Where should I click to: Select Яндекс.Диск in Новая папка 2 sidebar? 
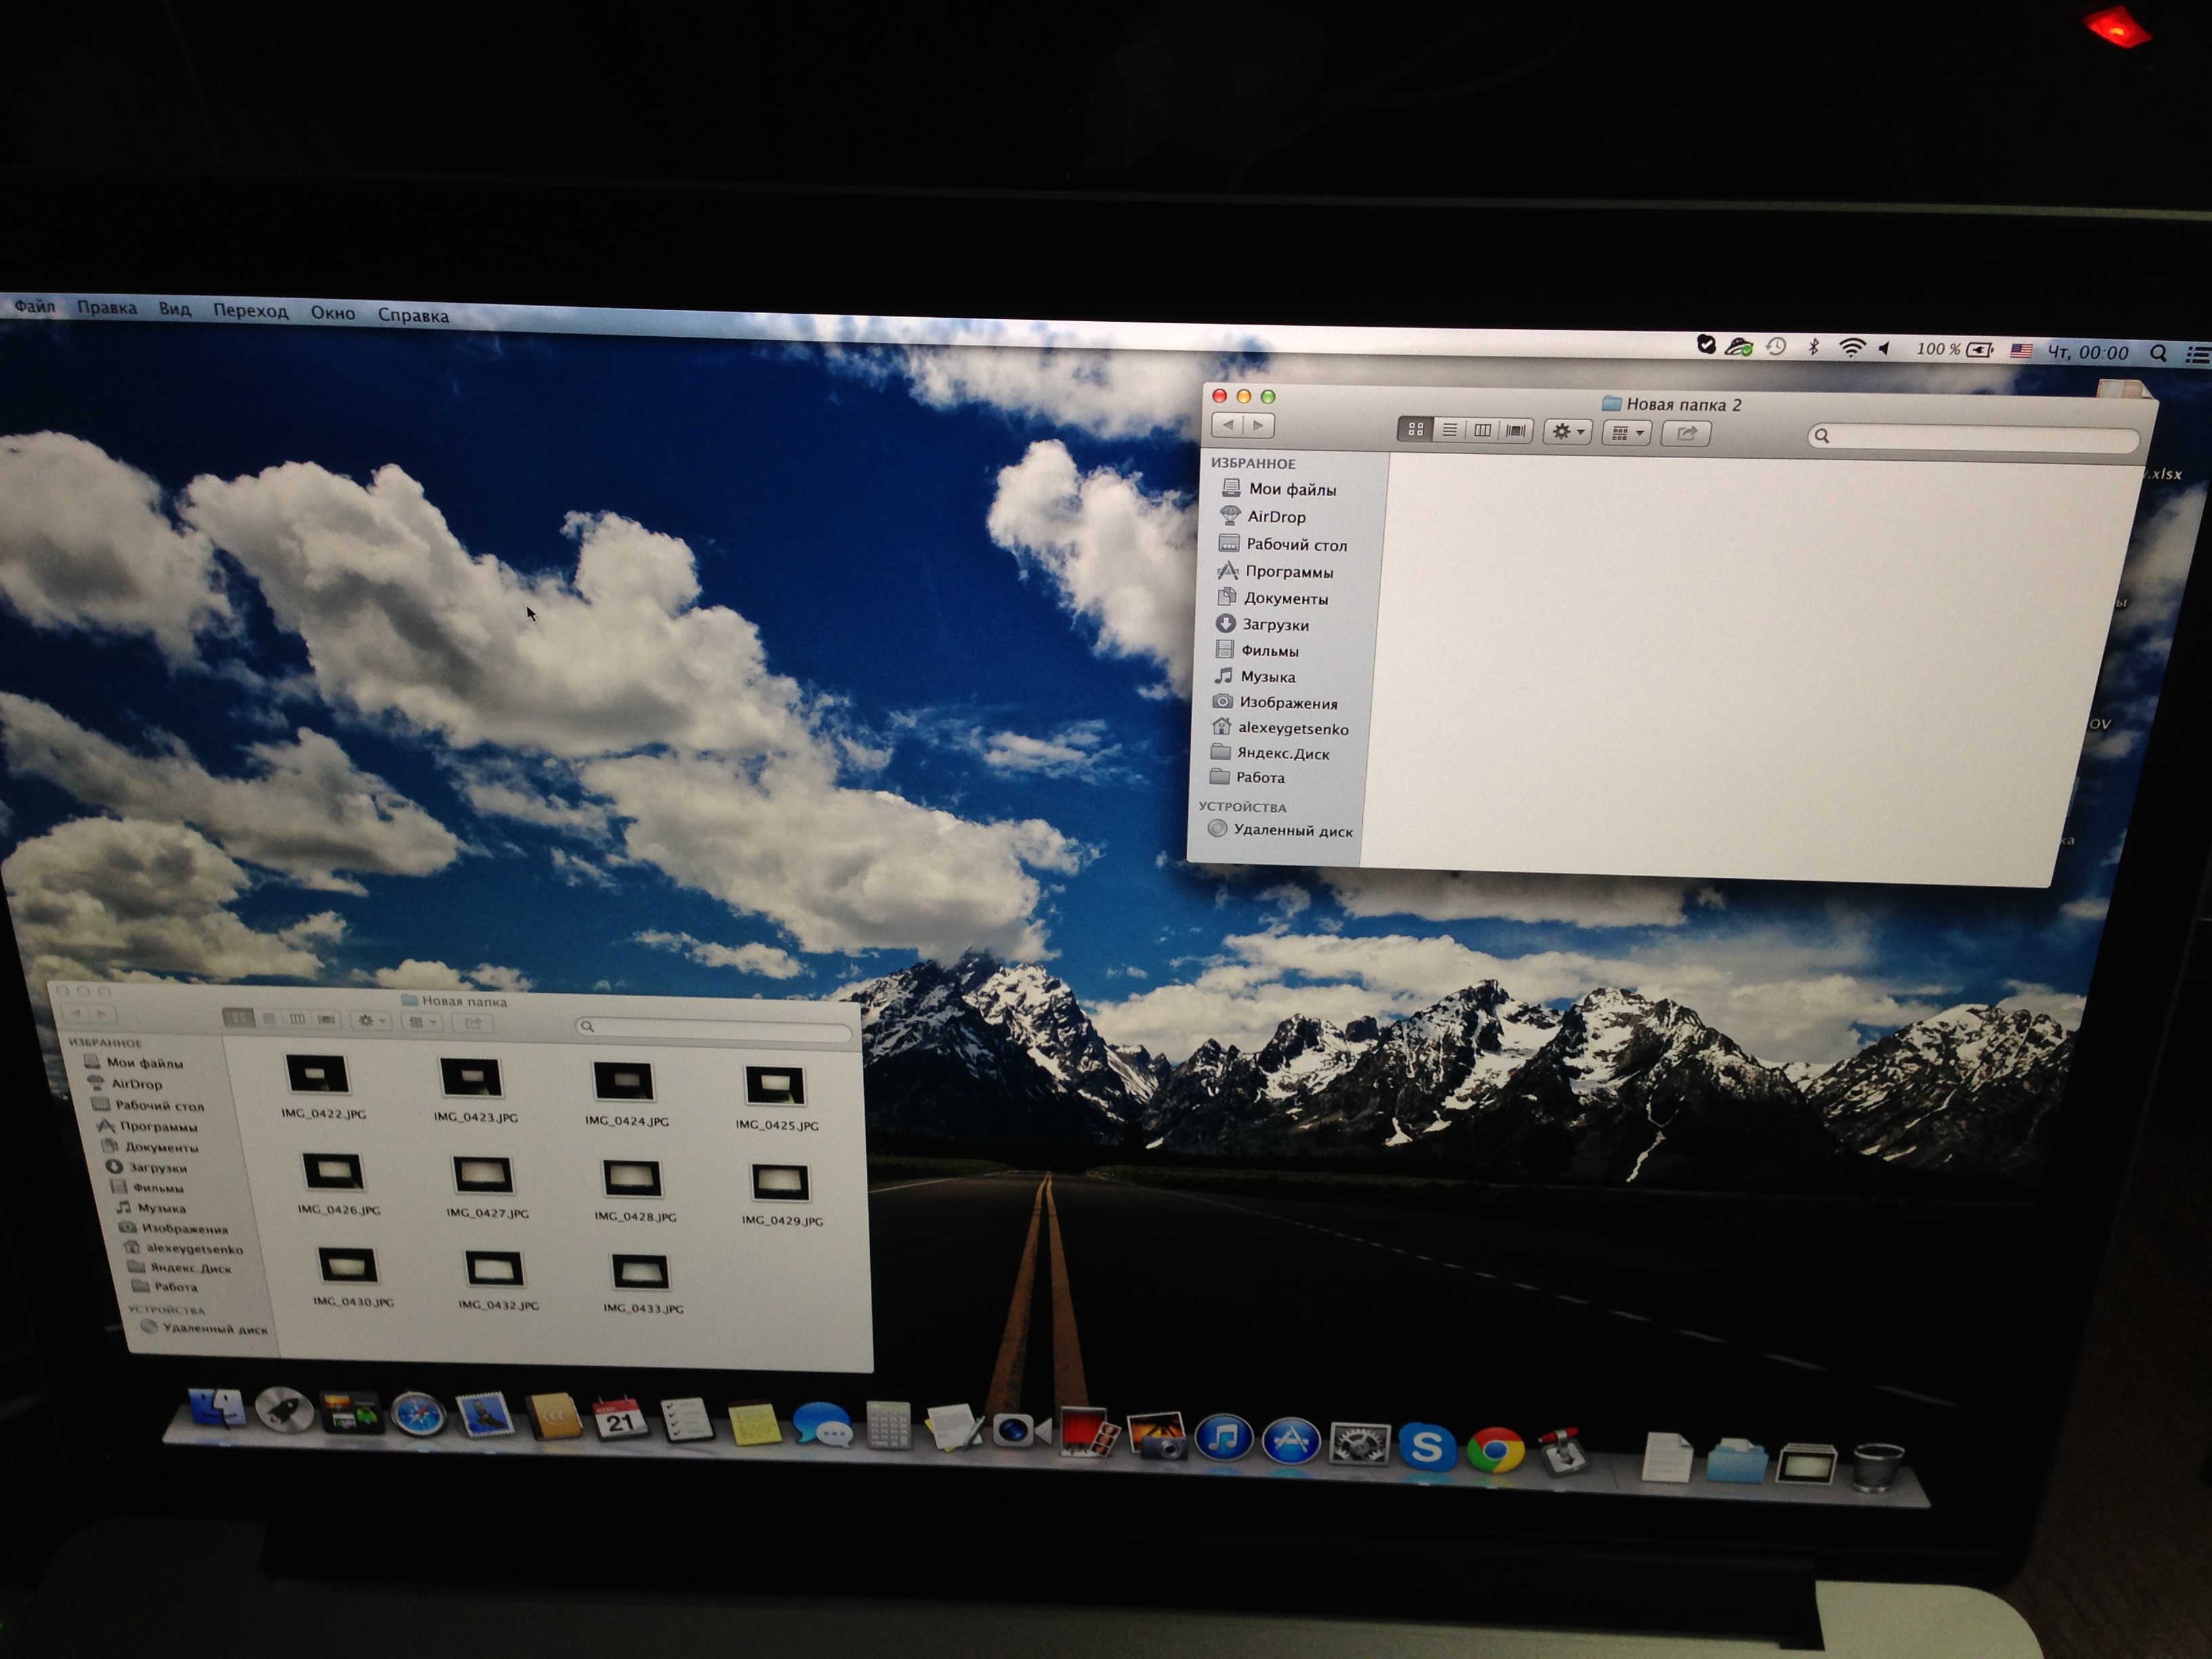tap(1283, 754)
